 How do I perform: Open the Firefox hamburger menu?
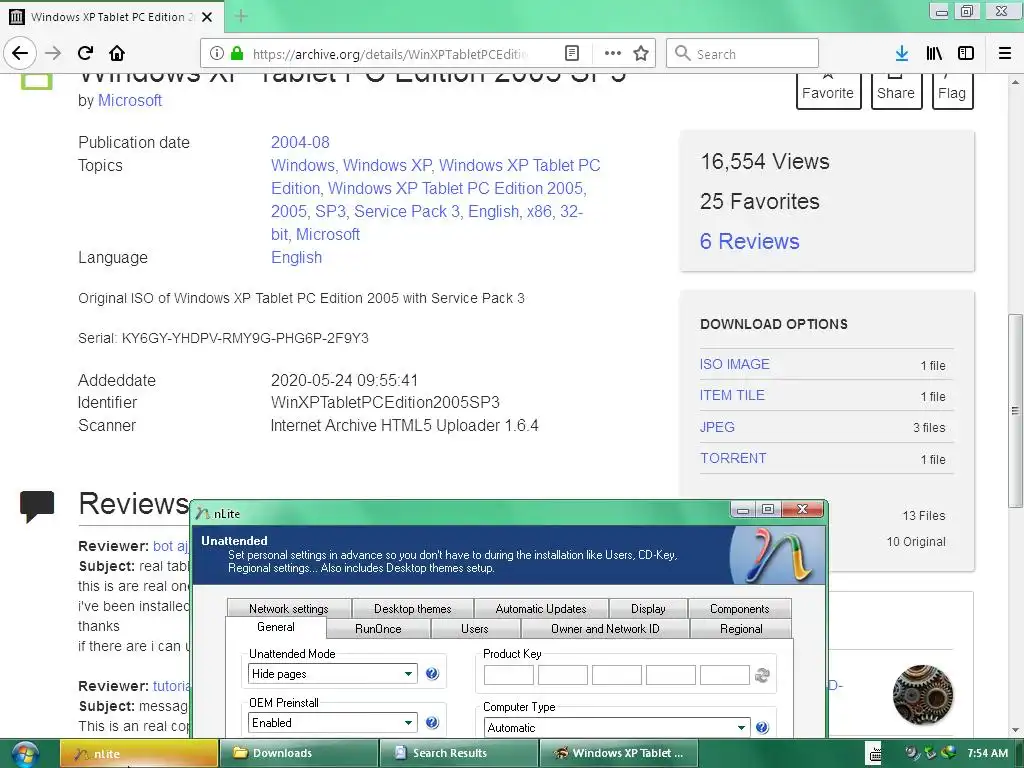click(1005, 54)
